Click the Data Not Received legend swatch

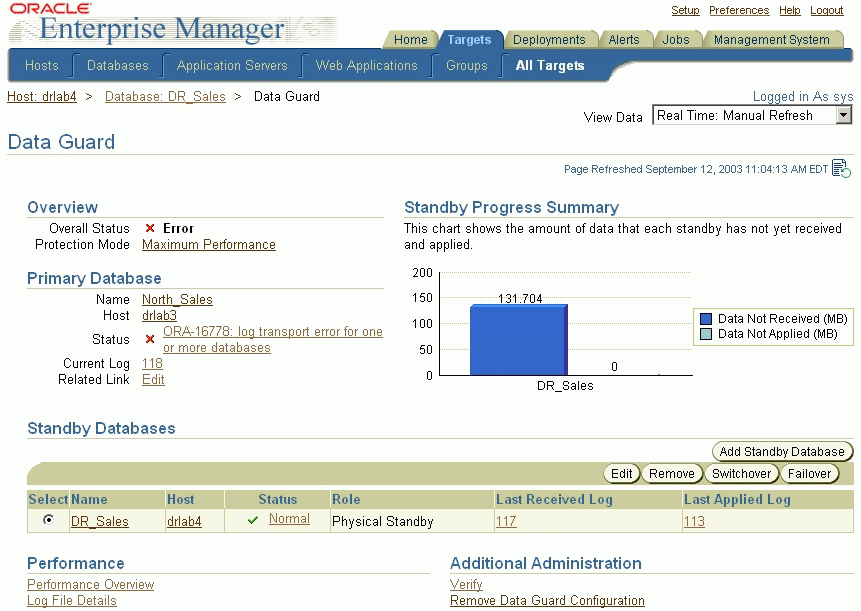[x=706, y=318]
